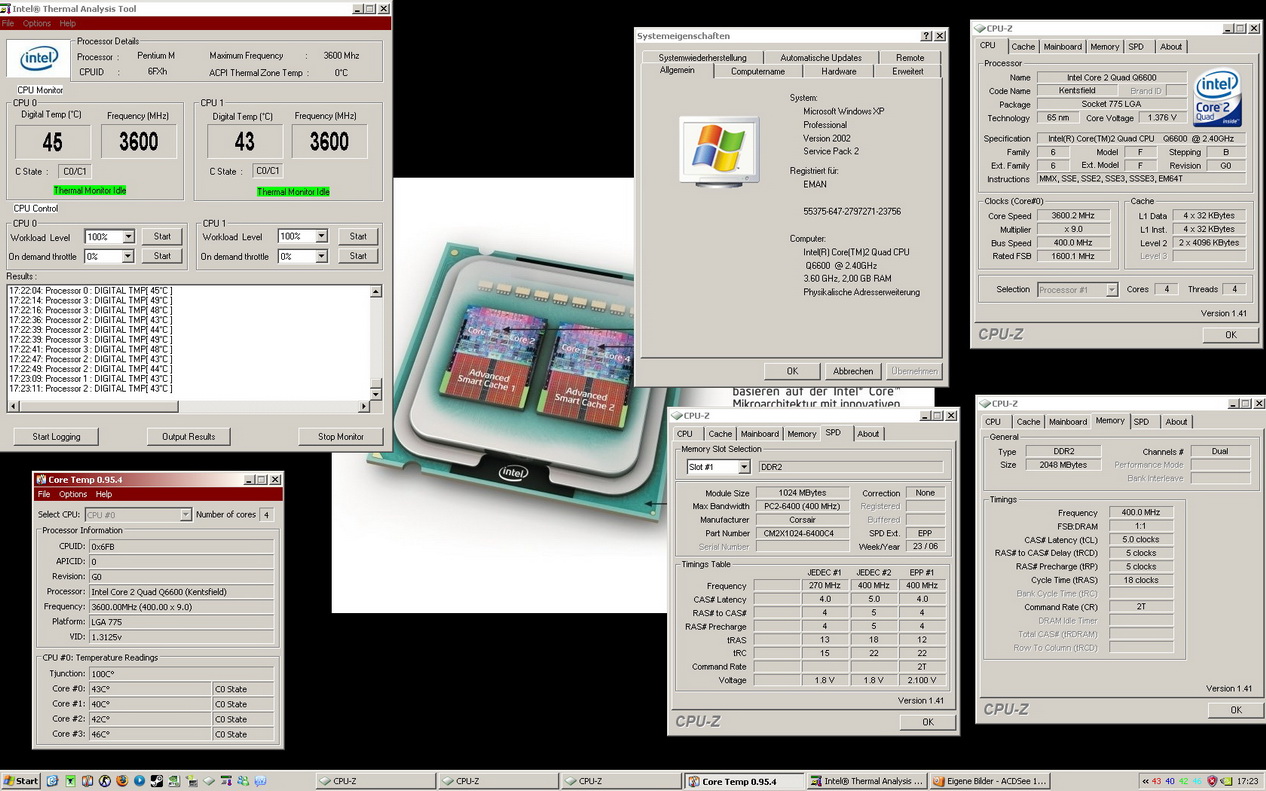Switch to Systemwiederherstellung tab
This screenshot has height=791, width=1266.
point(702,58)
